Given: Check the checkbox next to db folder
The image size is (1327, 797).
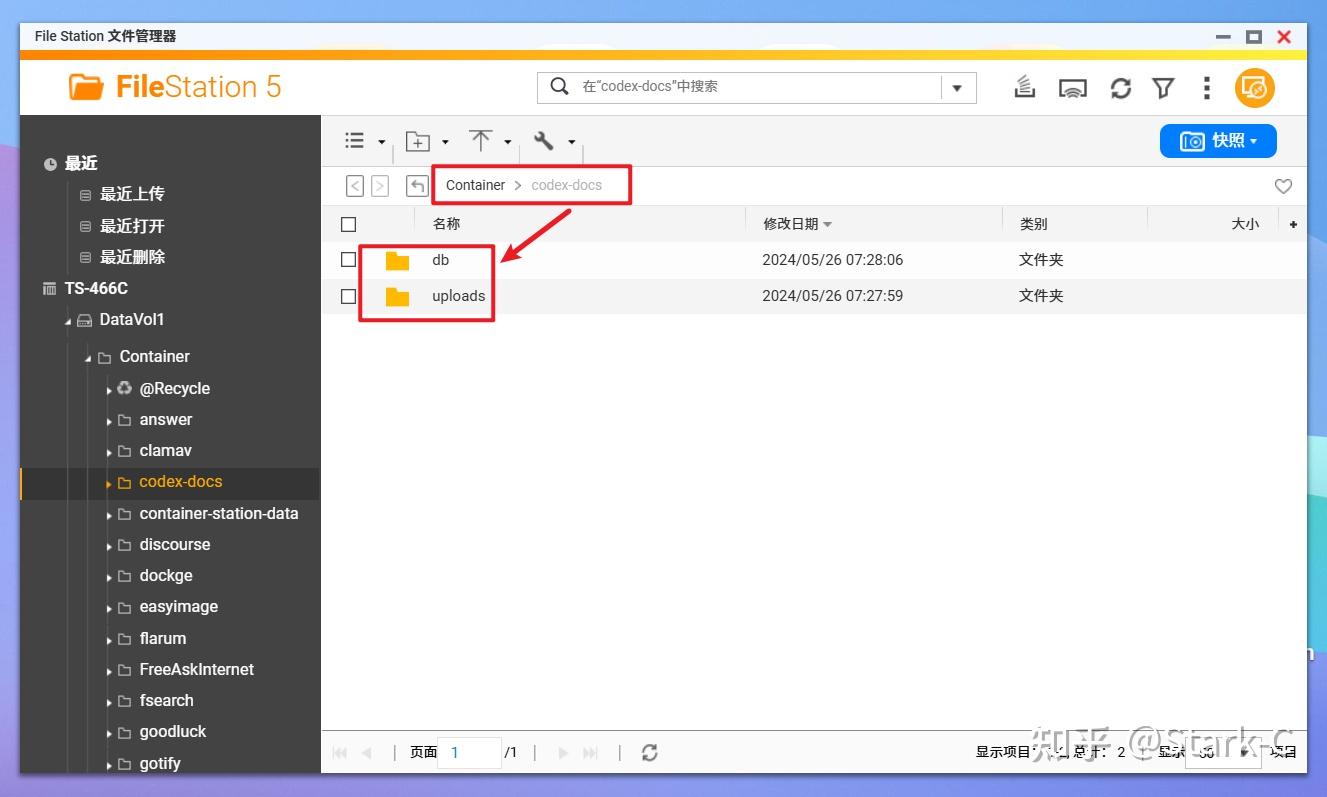Looking at the screenshot, I should coord(347,259).
